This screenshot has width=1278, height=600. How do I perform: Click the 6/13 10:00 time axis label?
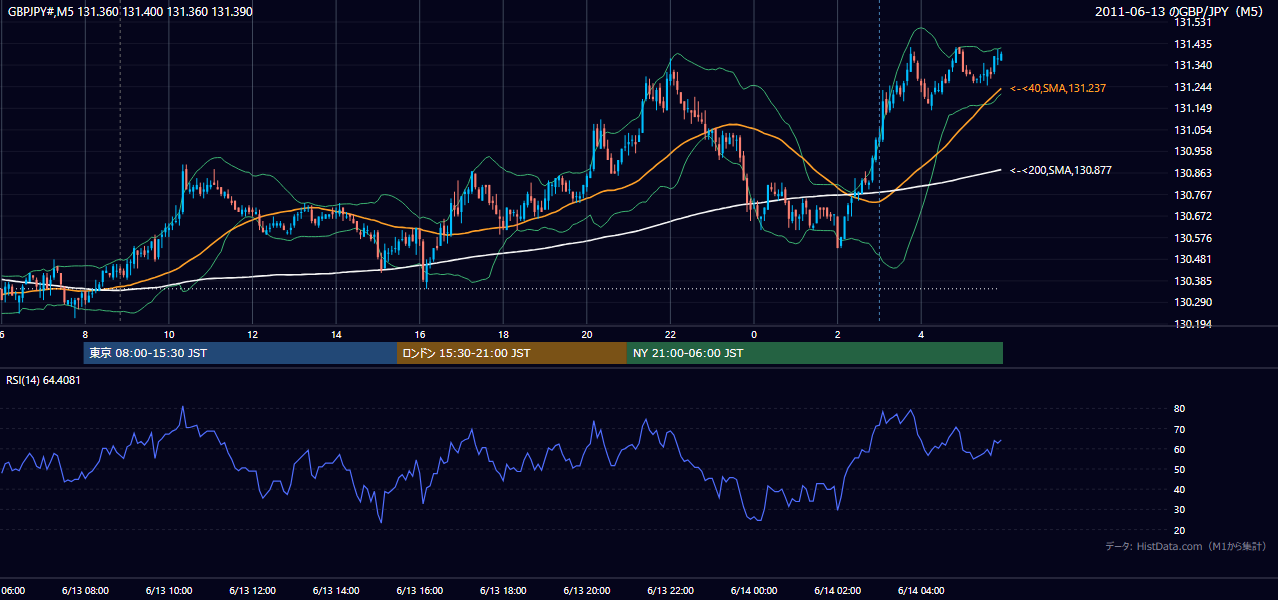coord(169,590)
